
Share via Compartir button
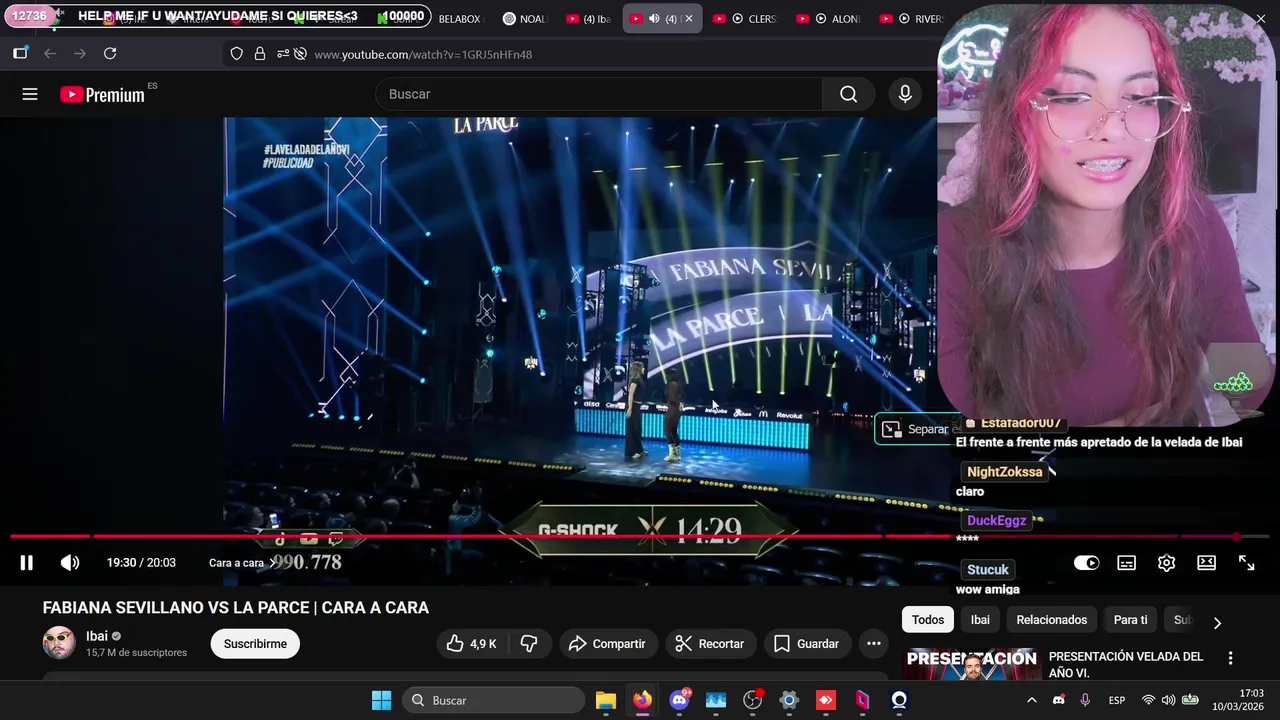607,644
